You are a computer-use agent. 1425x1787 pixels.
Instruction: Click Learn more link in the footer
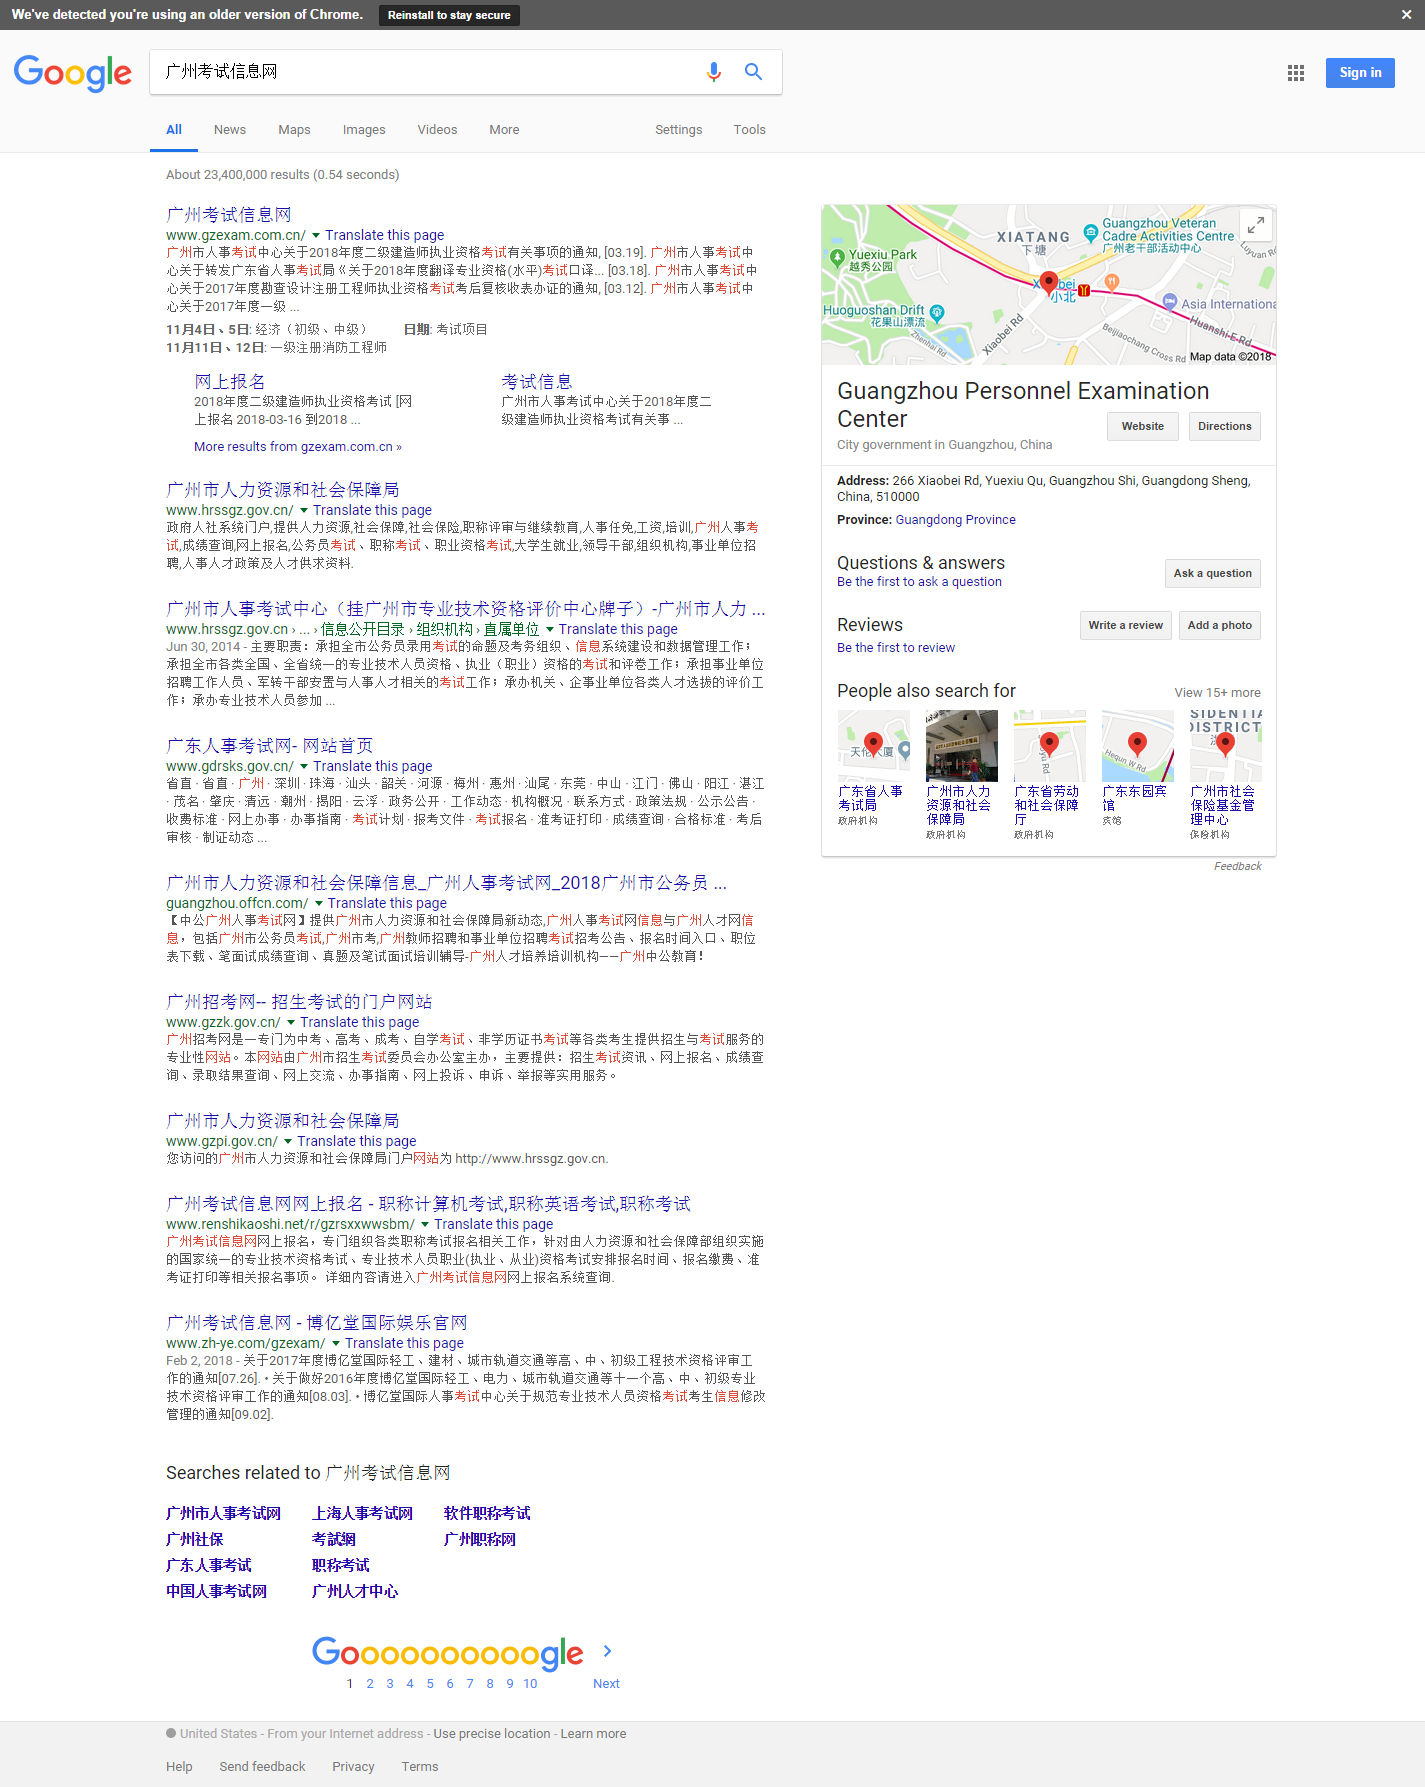pyautogui.click(x=593, y=1734)
